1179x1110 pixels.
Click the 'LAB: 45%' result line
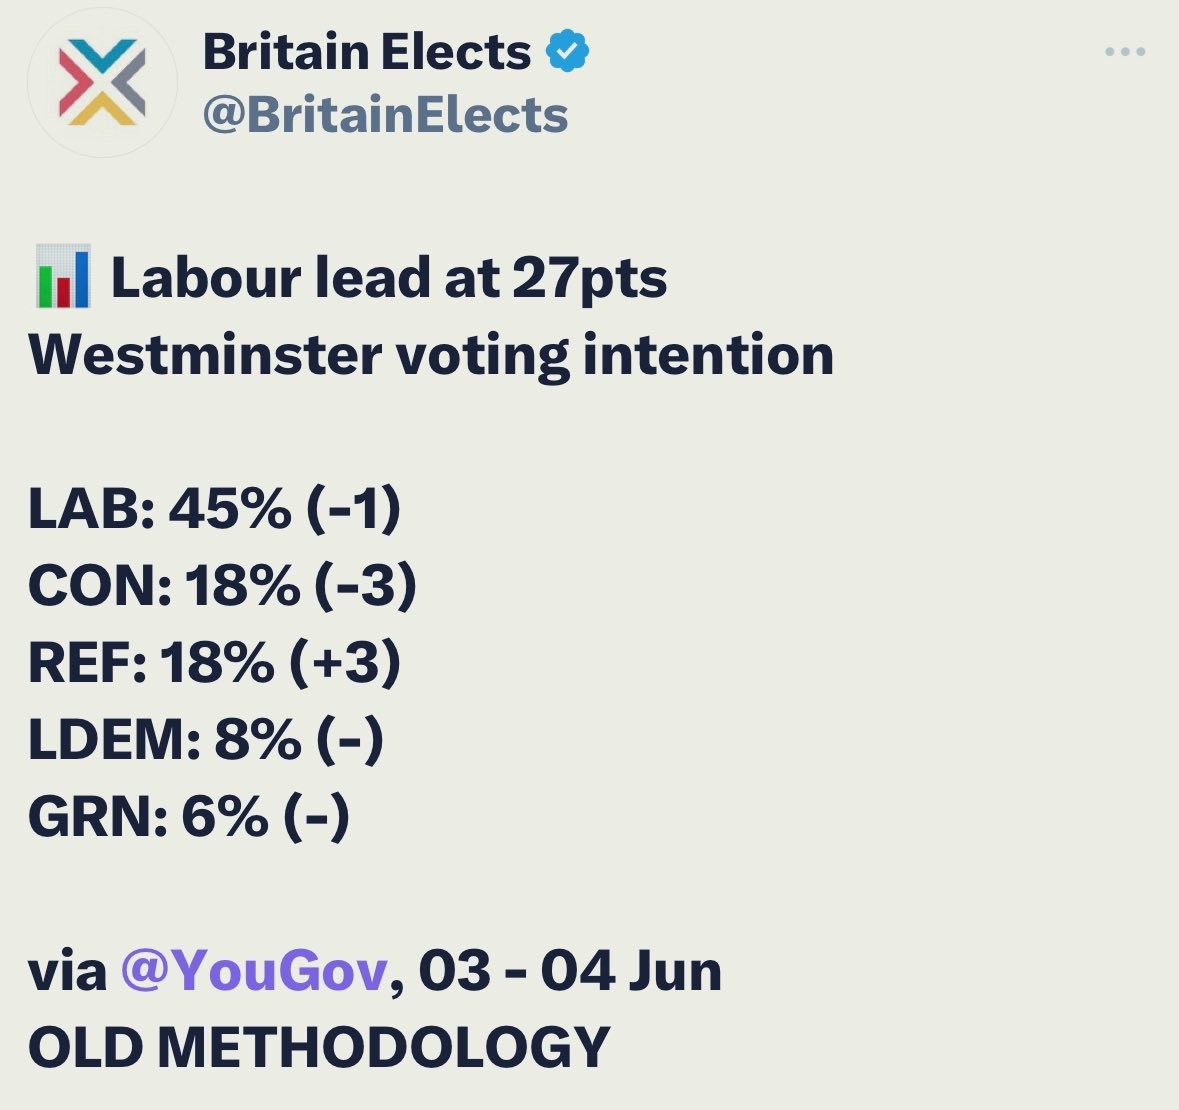pos(214,508)
